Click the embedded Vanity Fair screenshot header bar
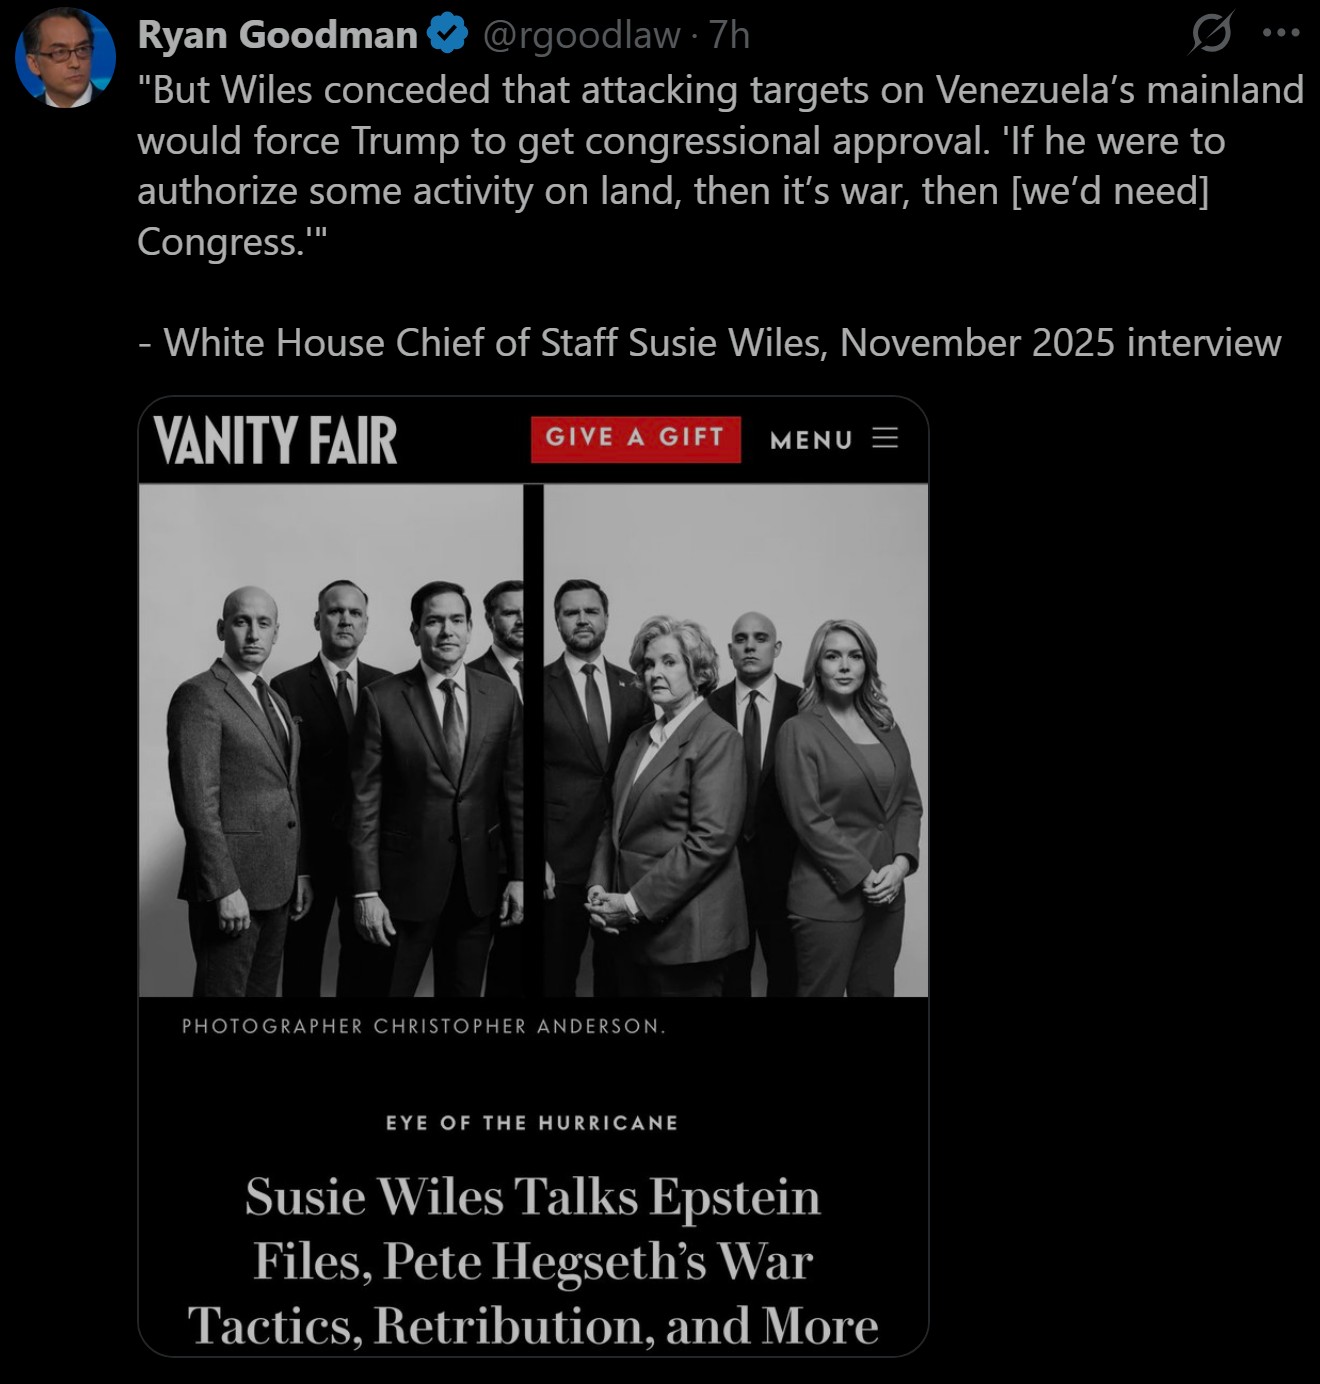Viewport: 1320px width, 1384px height. click(533, 440)
